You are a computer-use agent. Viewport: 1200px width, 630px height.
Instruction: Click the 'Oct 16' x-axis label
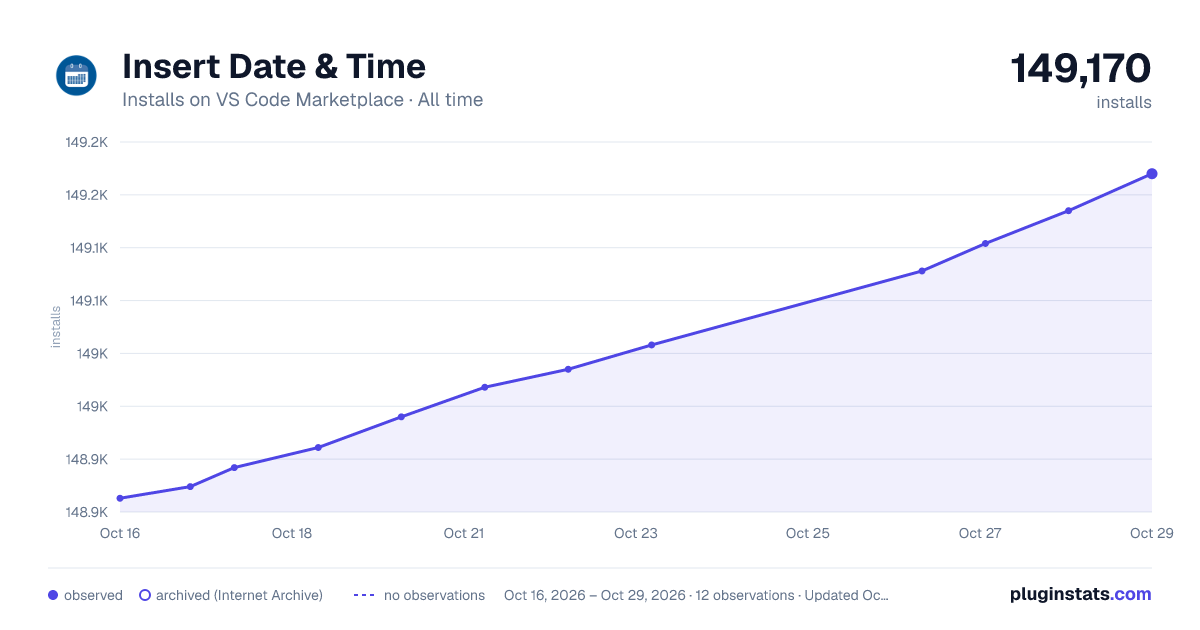point(120,533)
